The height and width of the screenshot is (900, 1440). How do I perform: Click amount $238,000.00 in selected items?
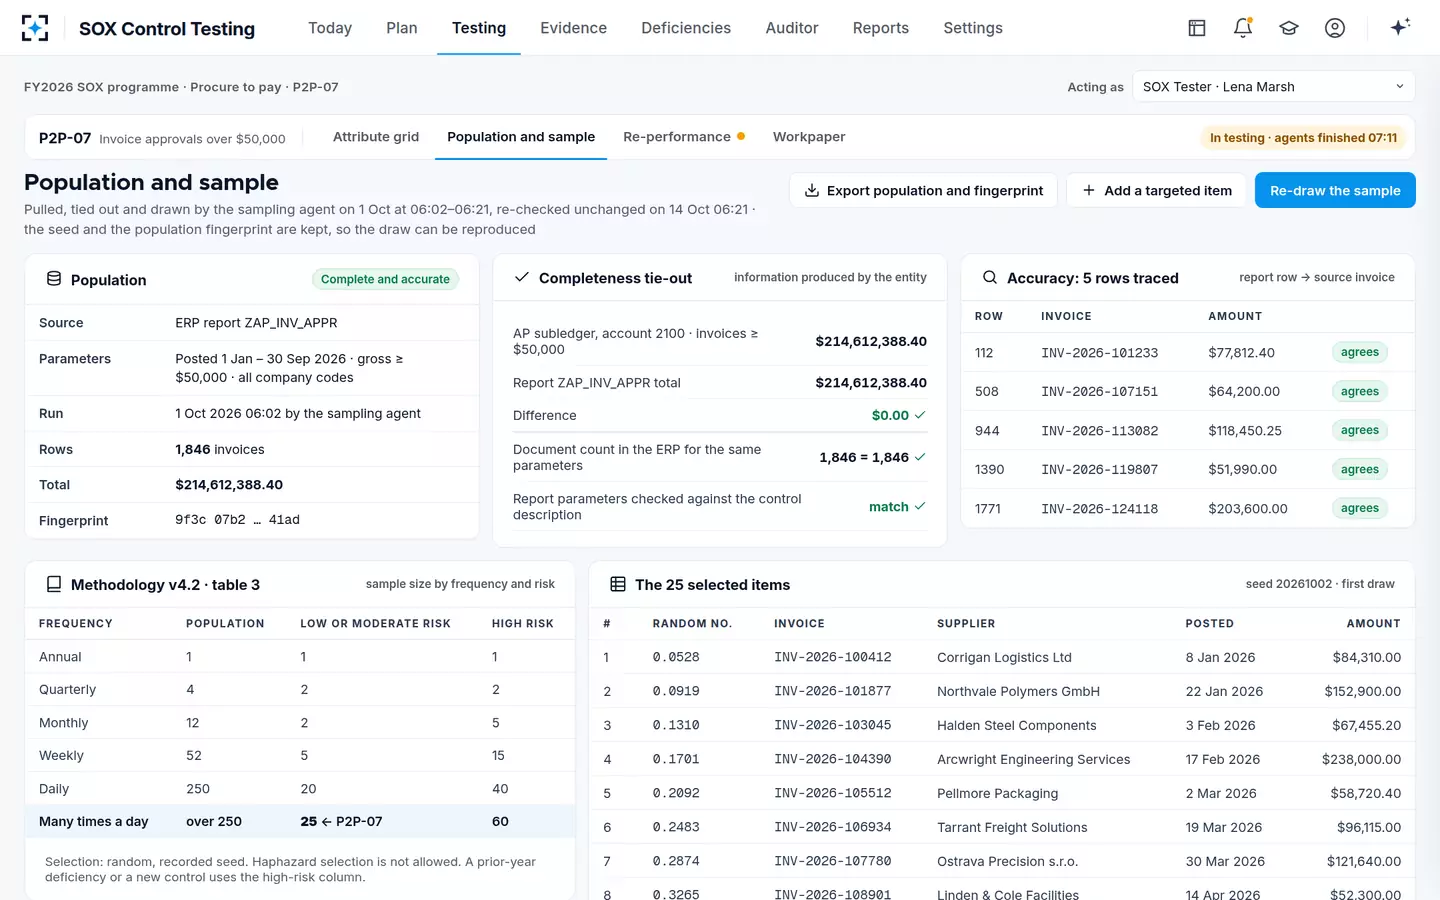click(x=1361, y=759)
